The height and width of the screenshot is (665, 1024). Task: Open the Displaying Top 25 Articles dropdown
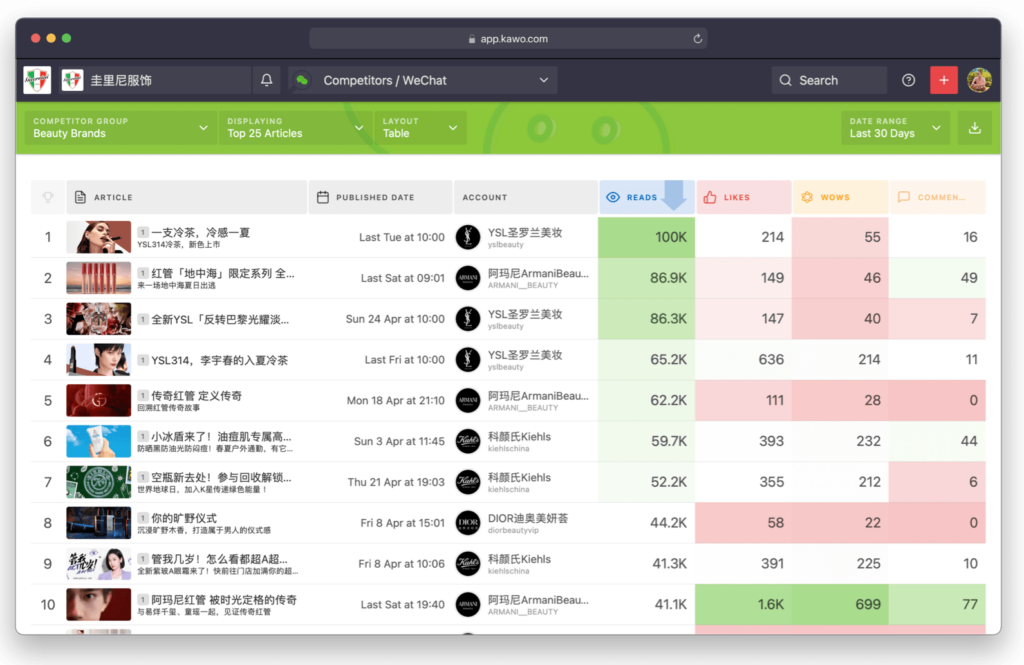[x=295, y=128]
